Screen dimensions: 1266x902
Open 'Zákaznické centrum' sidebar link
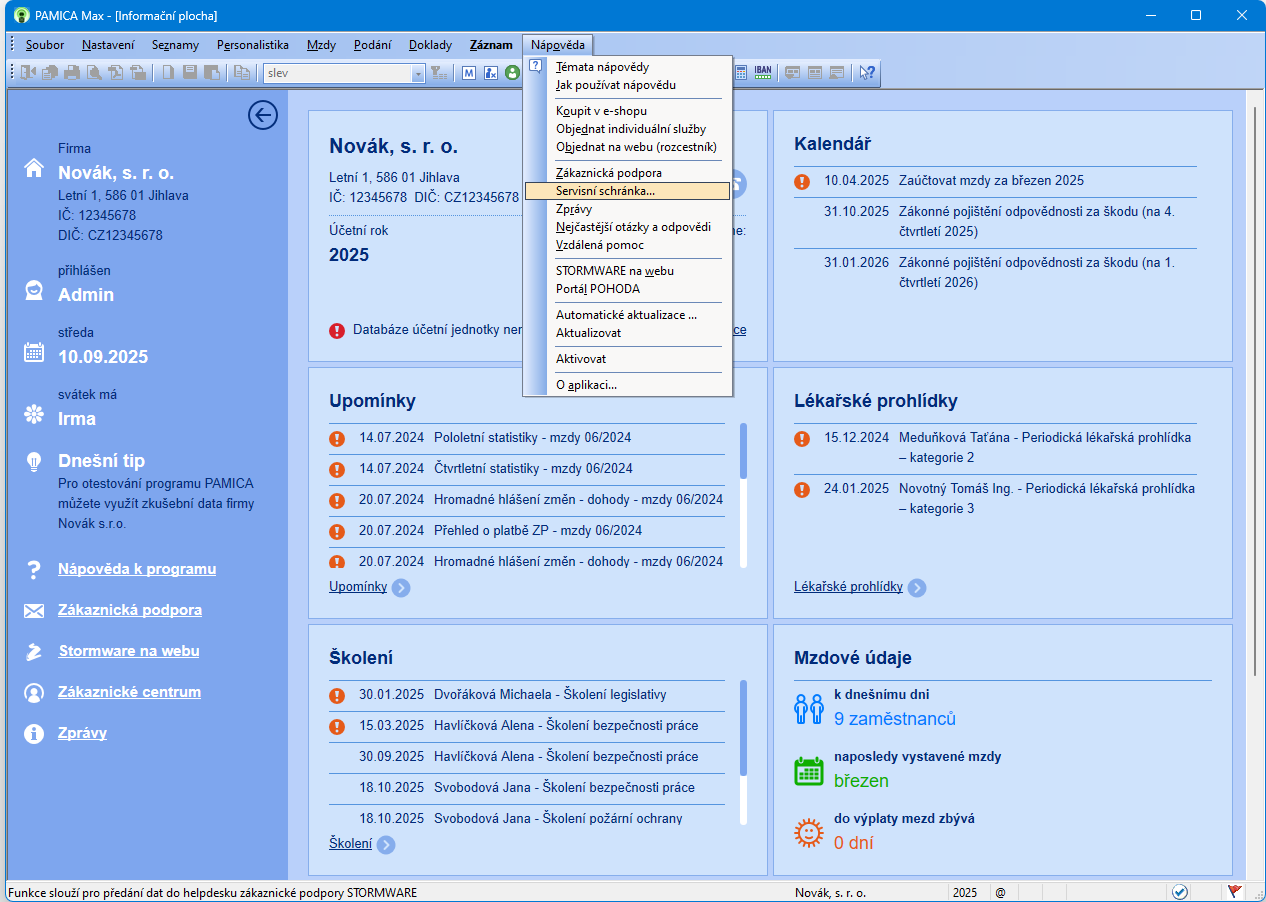pos(129,692)
